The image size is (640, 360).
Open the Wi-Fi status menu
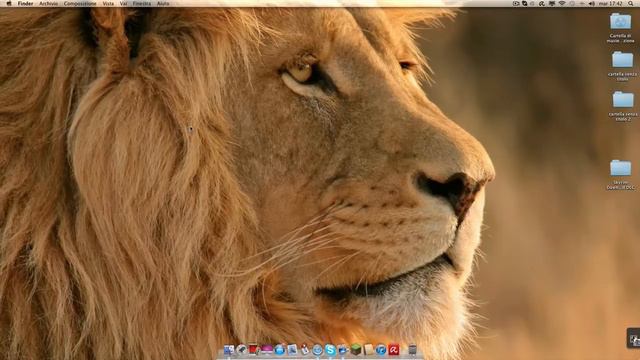(x=562, y=3)
